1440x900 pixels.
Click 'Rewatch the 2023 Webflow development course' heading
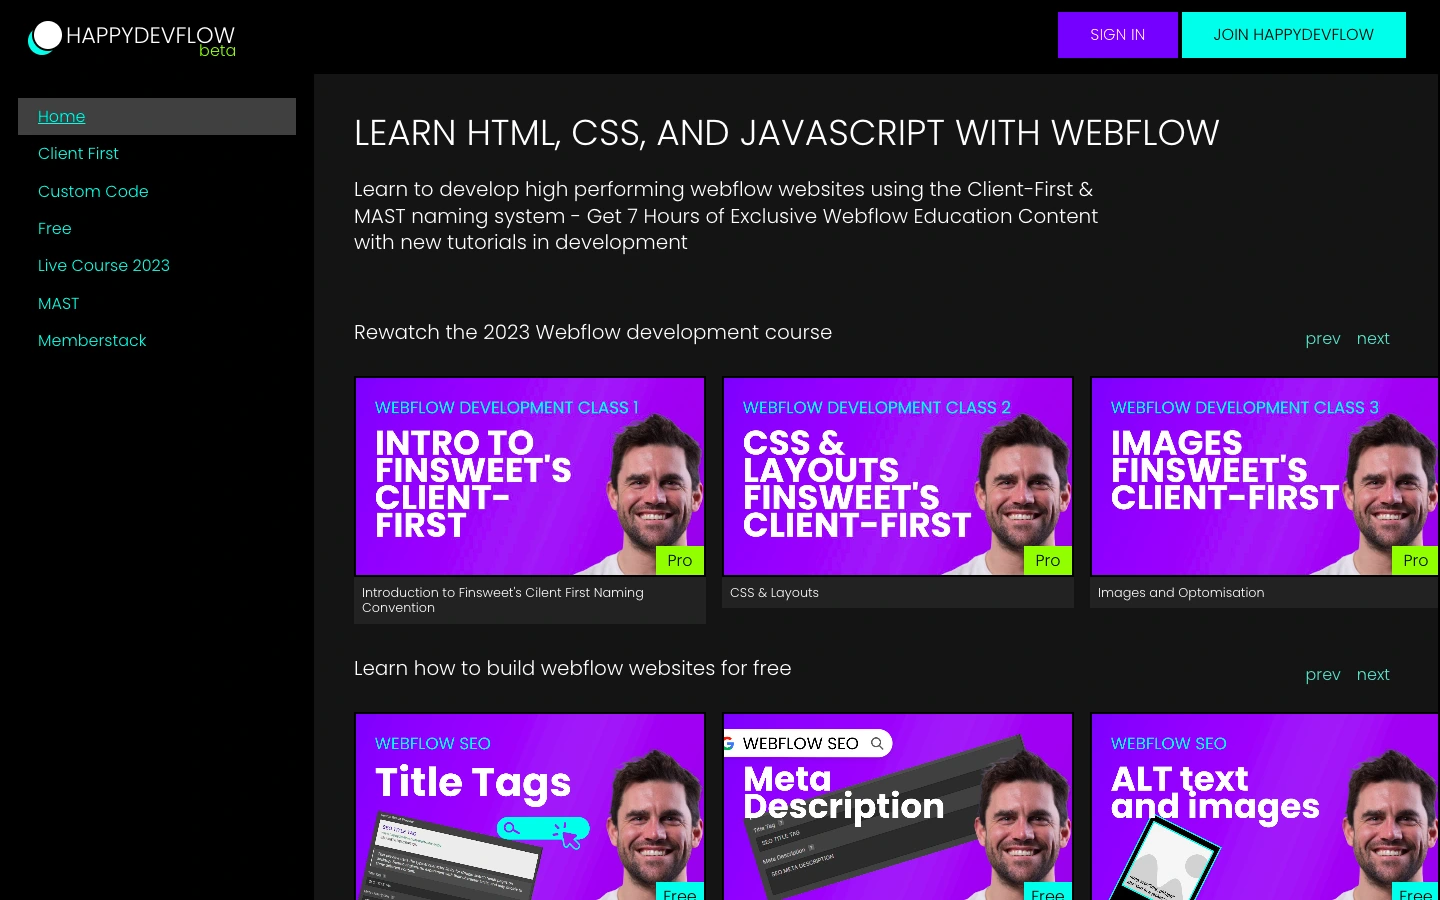[x=593, y=332]
